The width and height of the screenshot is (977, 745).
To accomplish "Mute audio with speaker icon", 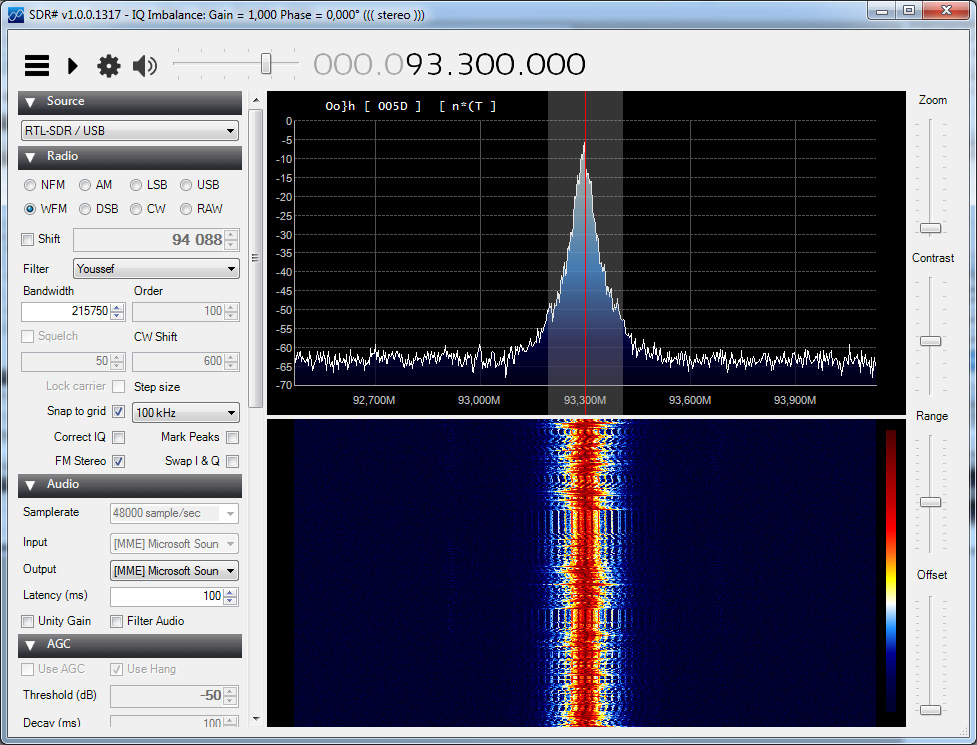I will tap(145, 65).
